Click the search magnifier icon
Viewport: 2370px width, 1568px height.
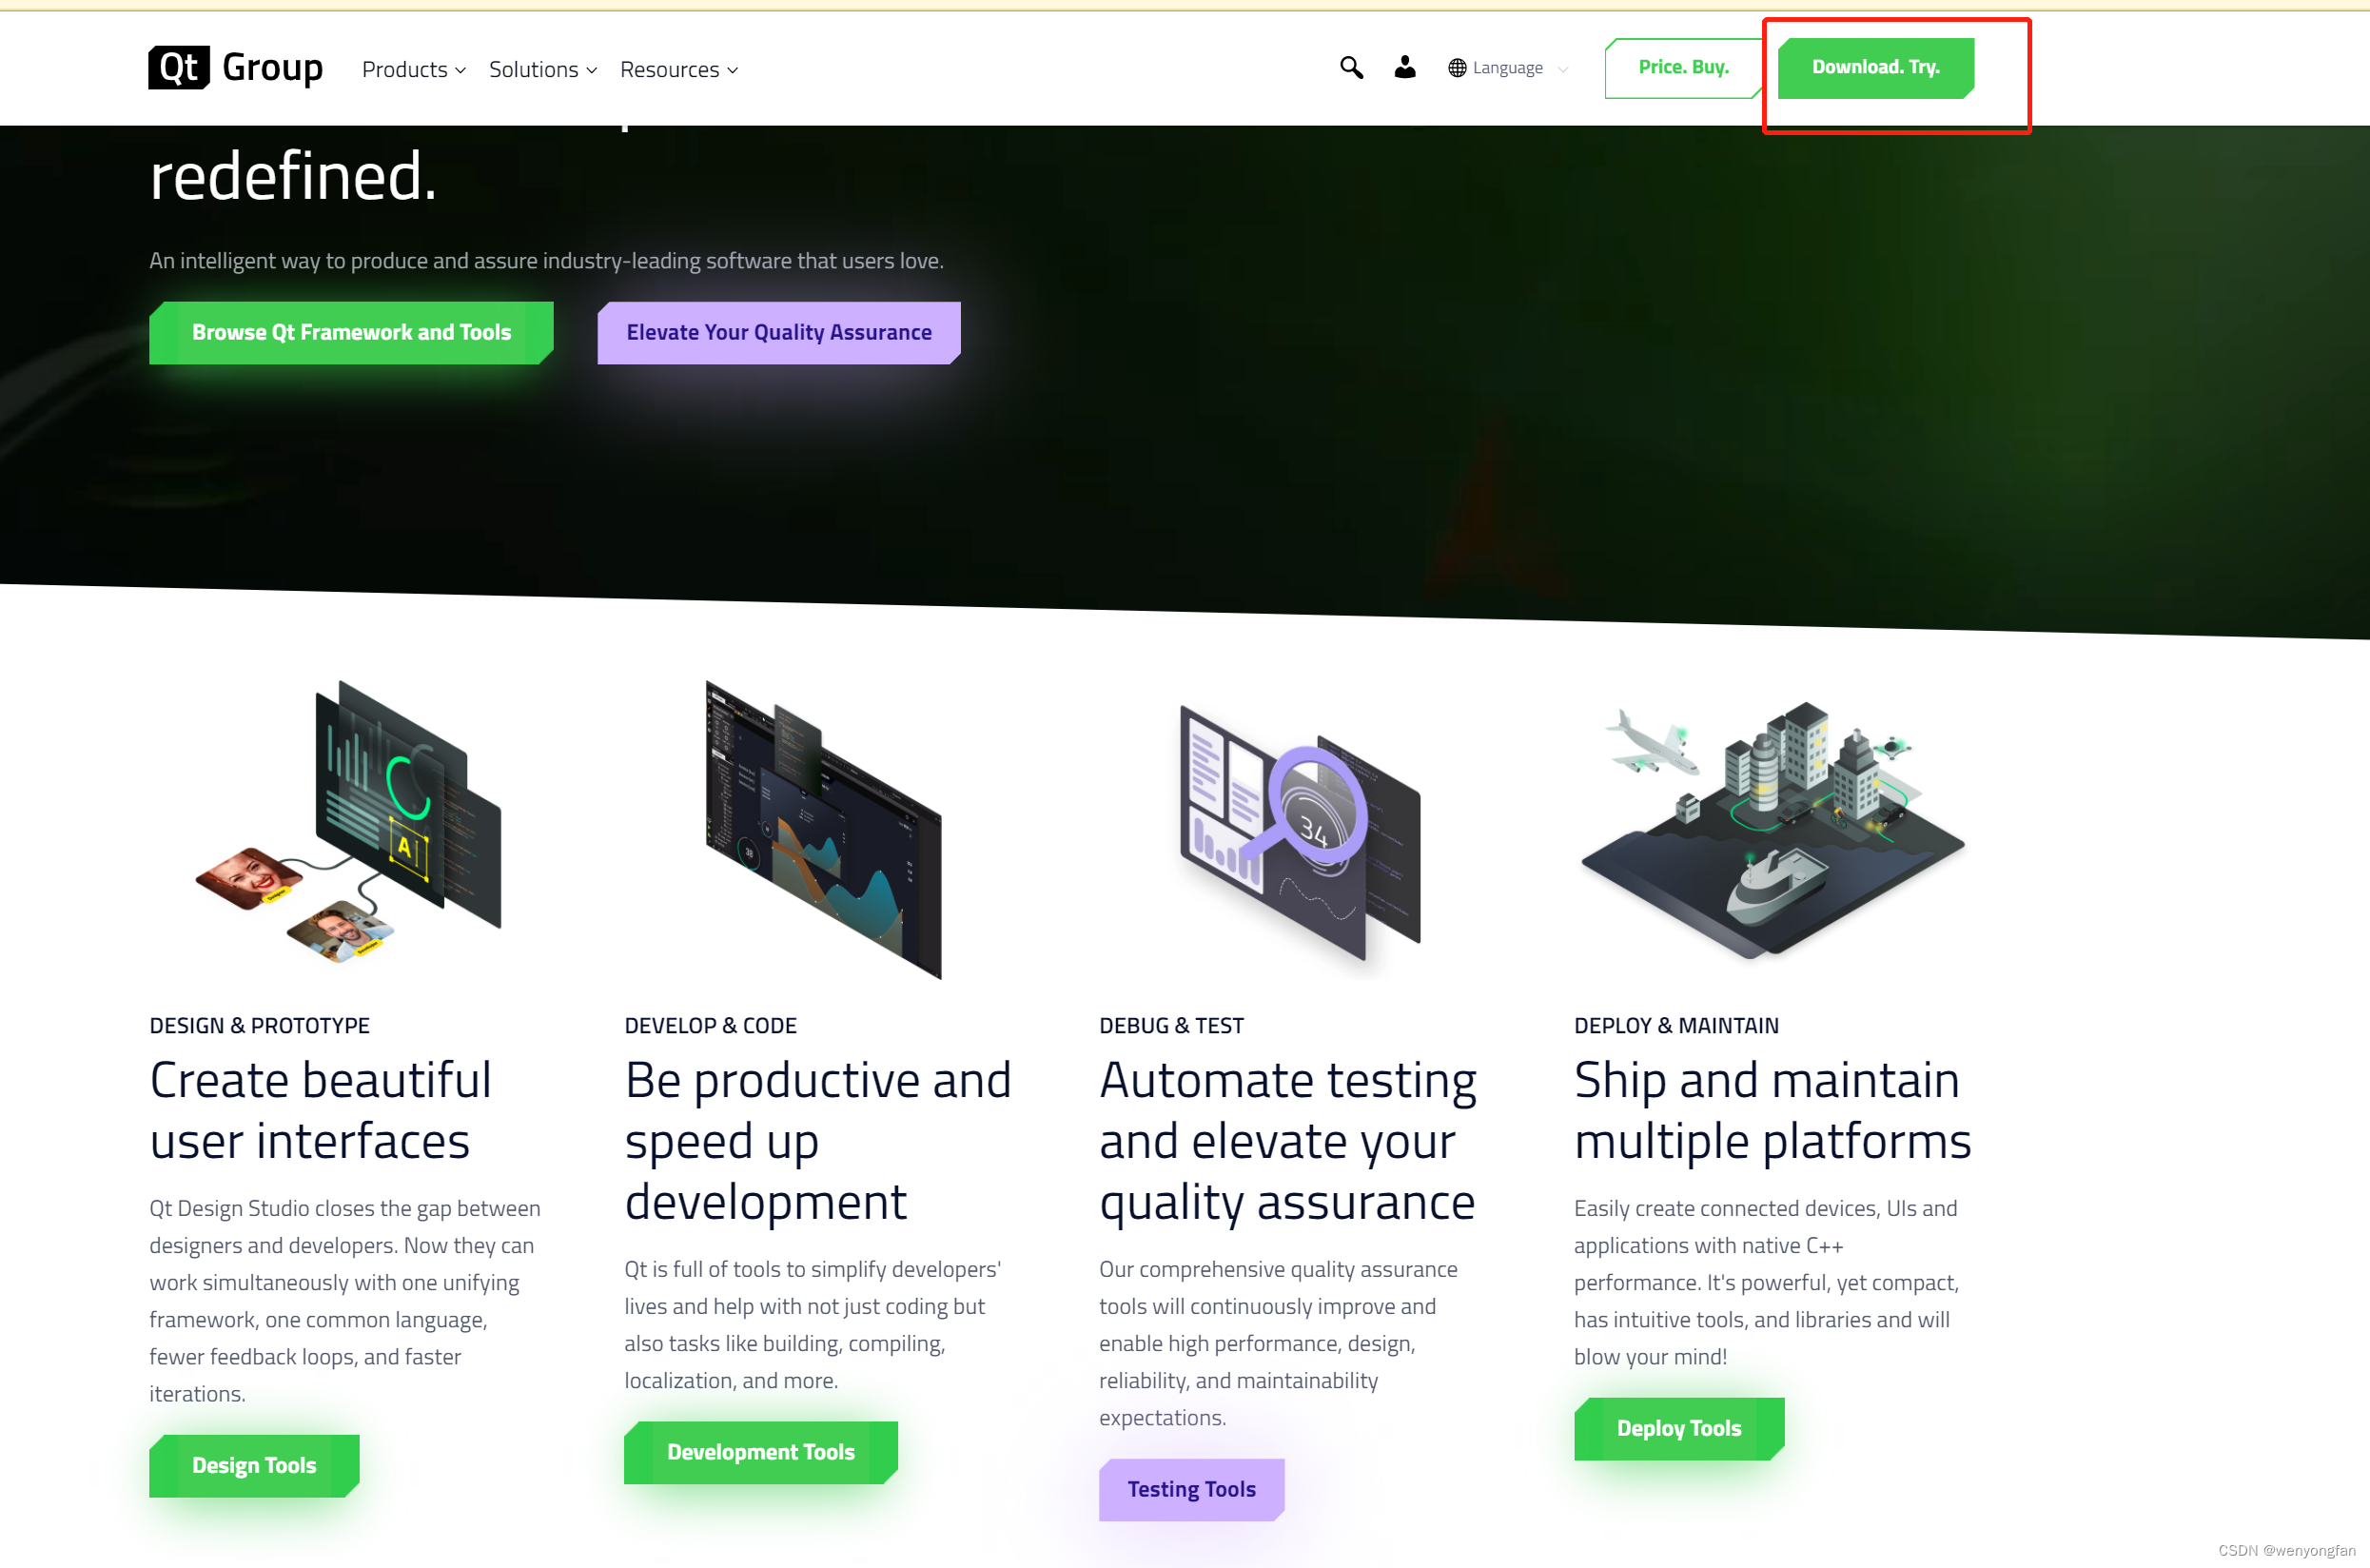pyautogui.click(x=1350, y=65)
